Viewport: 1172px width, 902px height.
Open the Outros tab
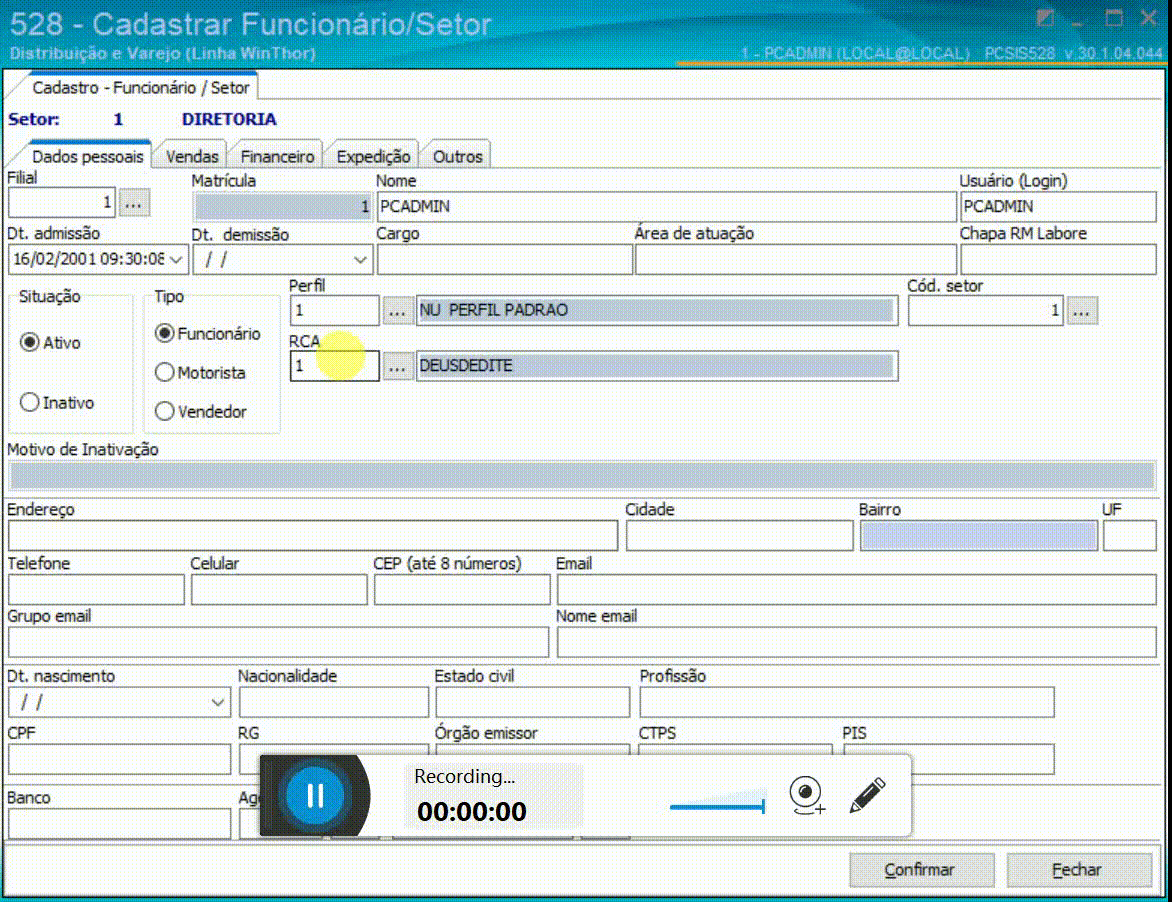pos(457,156)
